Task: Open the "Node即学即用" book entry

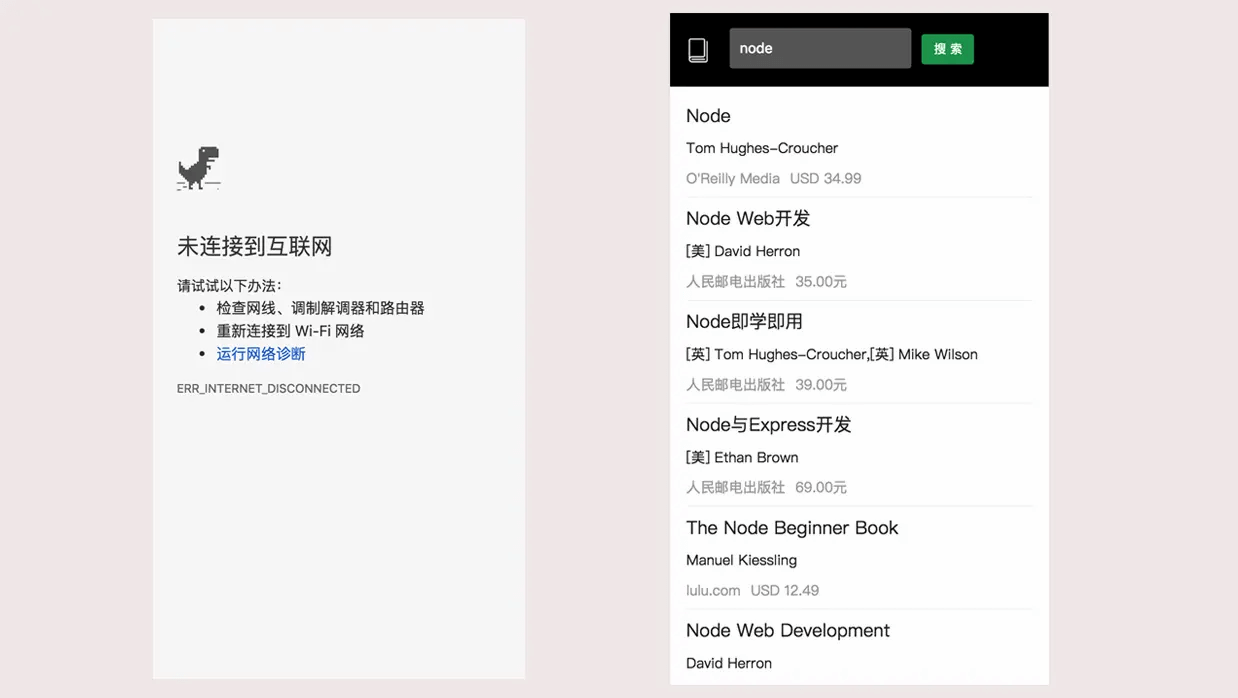Action: 744,322
